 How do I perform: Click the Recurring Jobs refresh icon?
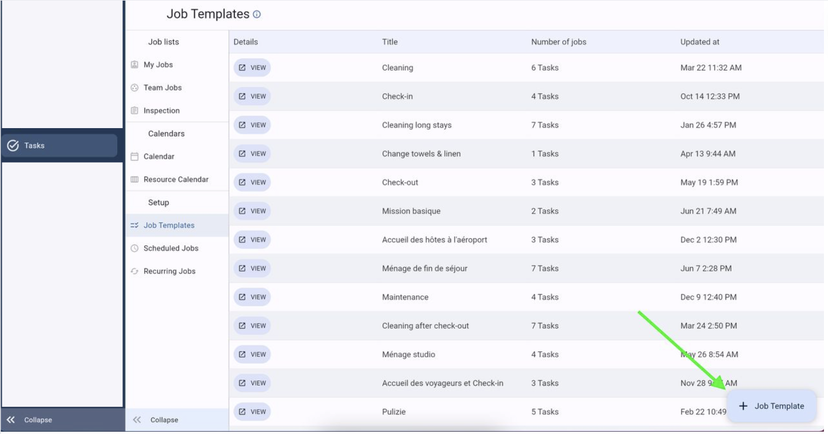pos(134,271)
